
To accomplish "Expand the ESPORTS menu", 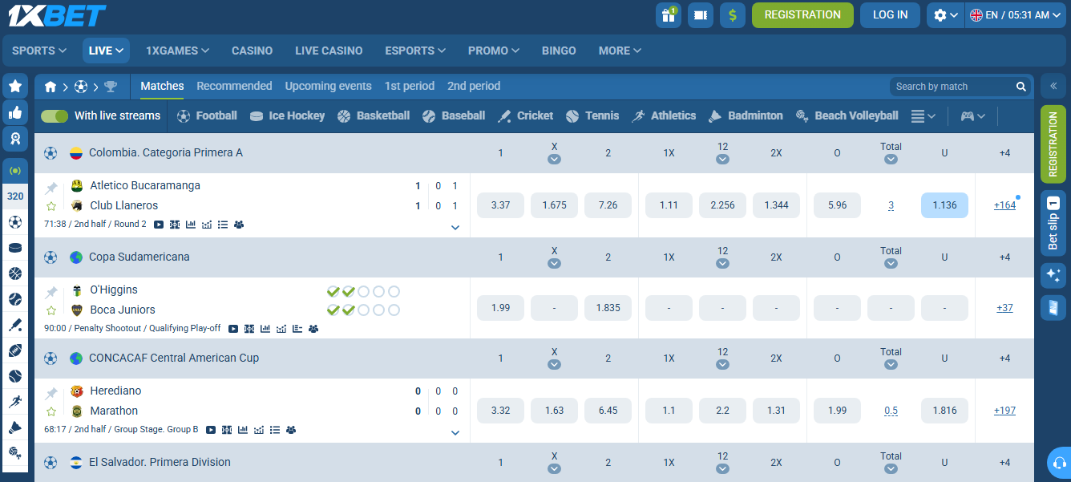I will [x=415, y=51].
